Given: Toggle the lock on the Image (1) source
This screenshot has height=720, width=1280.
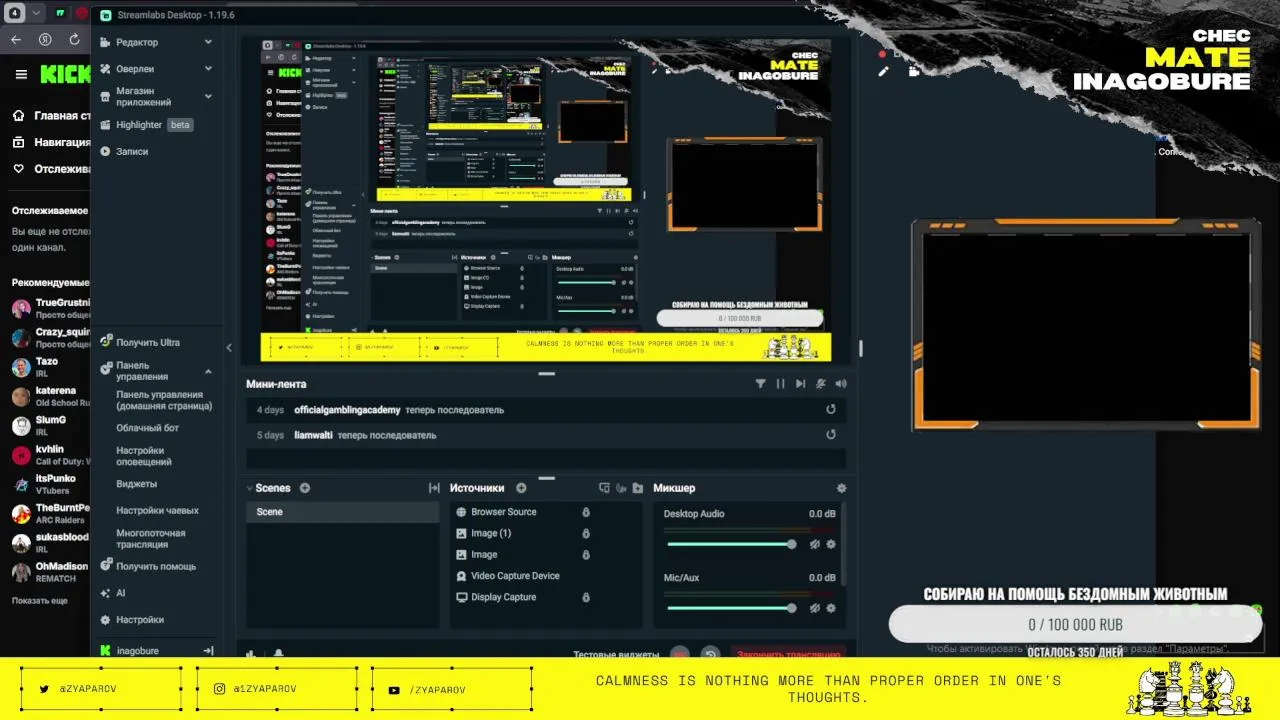Looking at the screenshot, I should [586, 533].
